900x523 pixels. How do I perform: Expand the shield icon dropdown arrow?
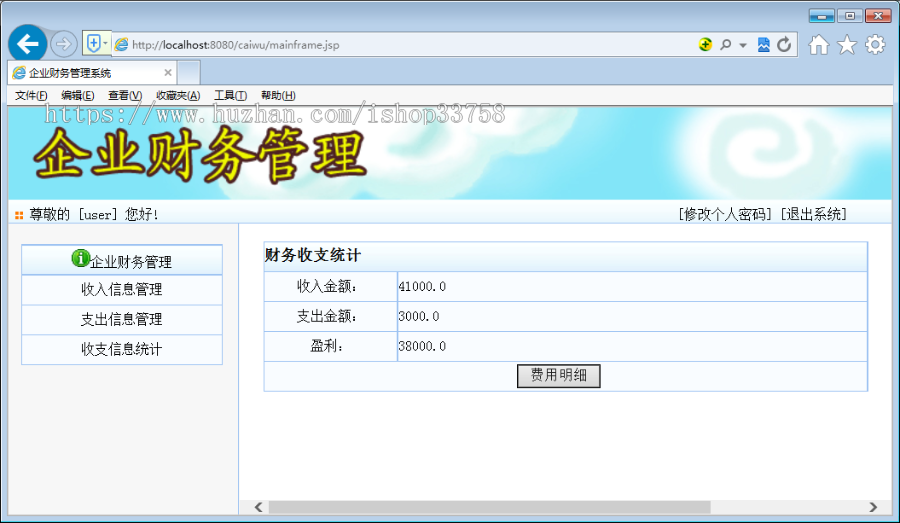(x=106, y=43)
